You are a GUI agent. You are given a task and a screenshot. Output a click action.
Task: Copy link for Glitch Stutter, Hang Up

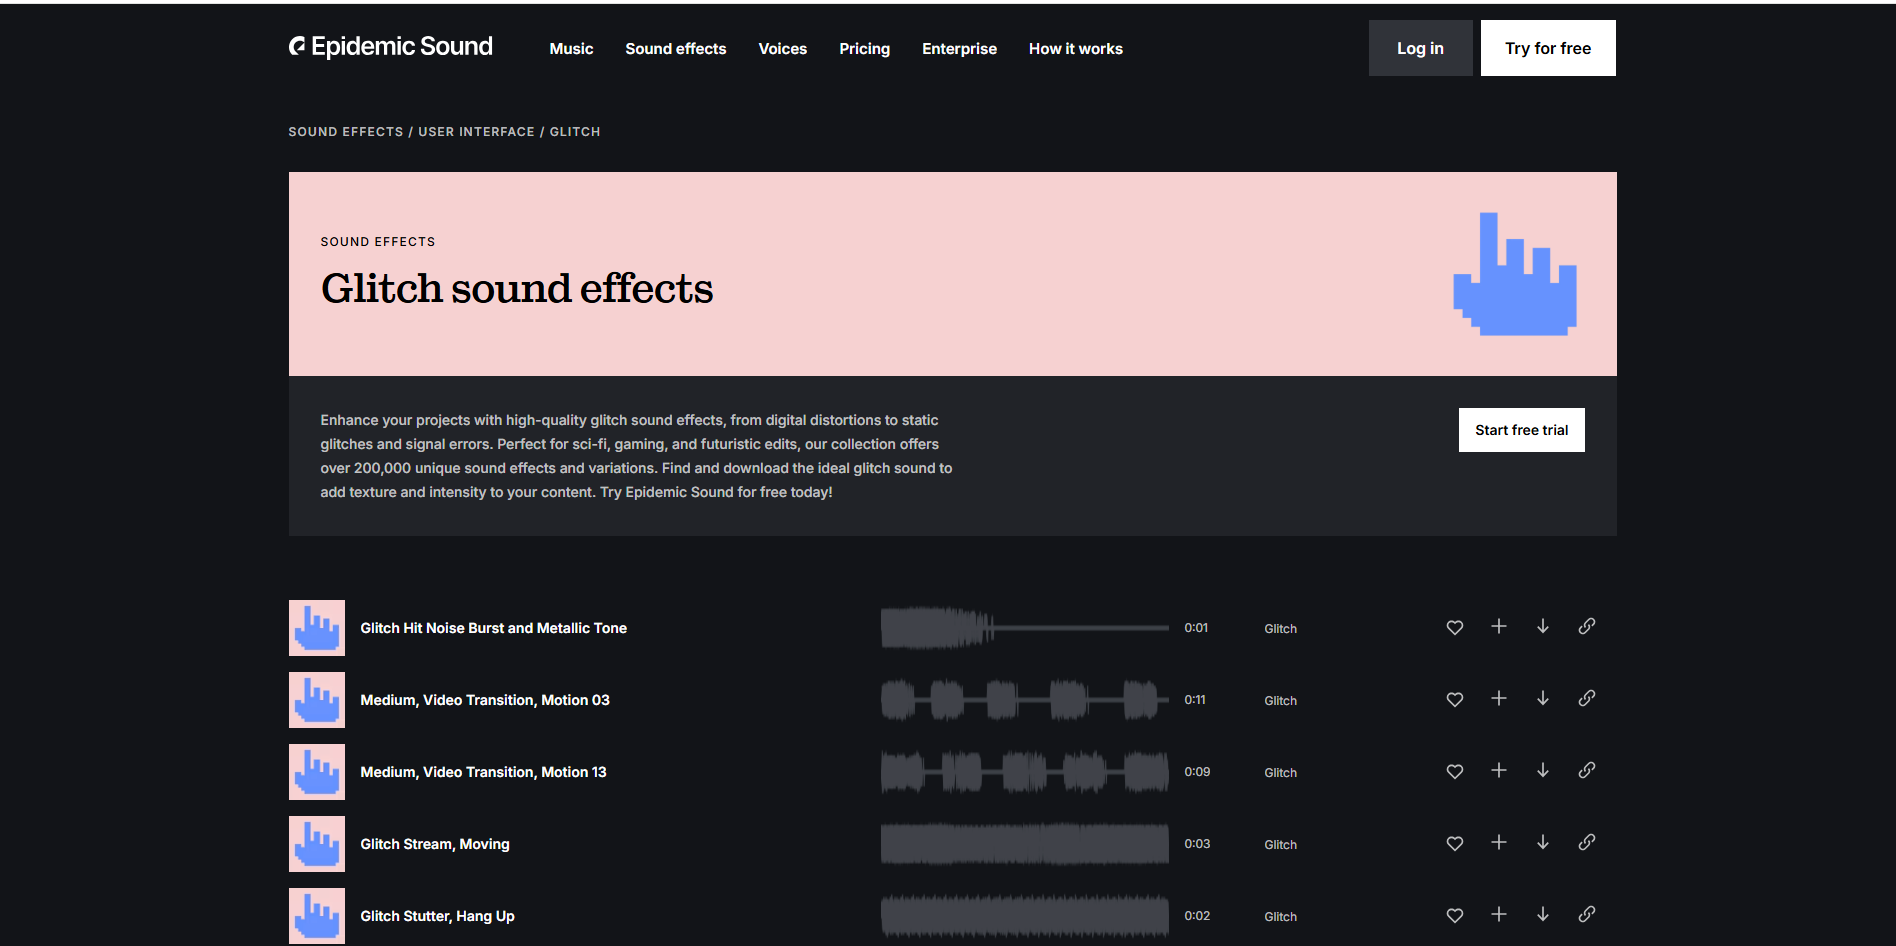(1586, 914)
